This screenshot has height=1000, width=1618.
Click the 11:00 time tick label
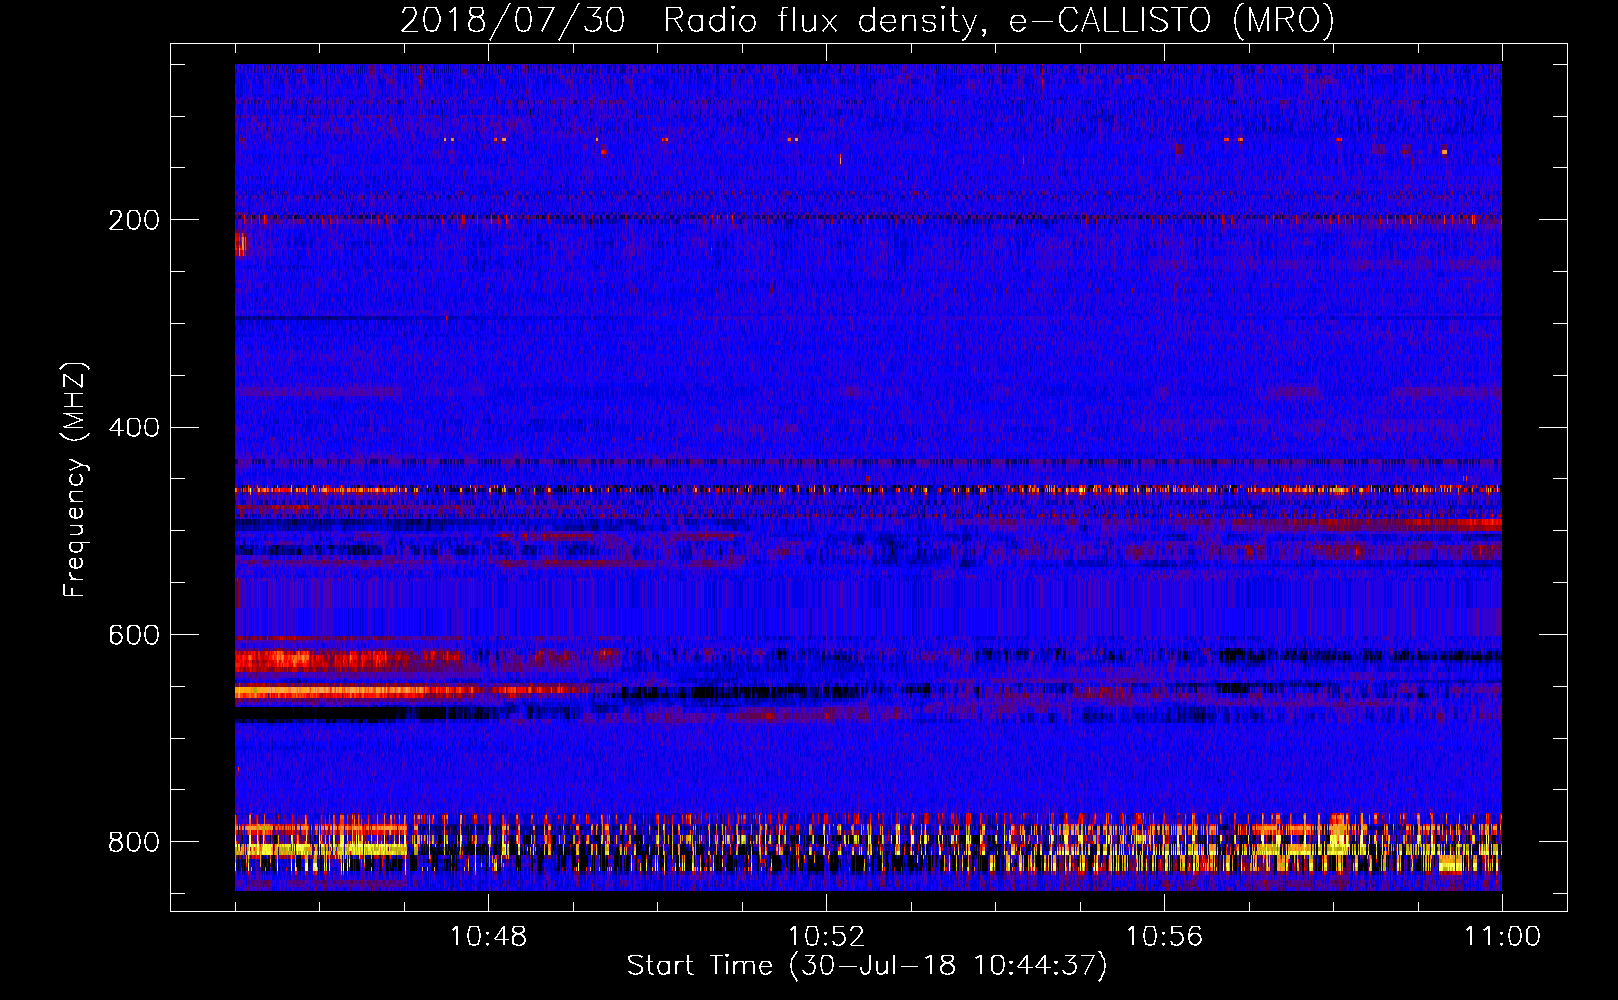(x=1502, y=937)
